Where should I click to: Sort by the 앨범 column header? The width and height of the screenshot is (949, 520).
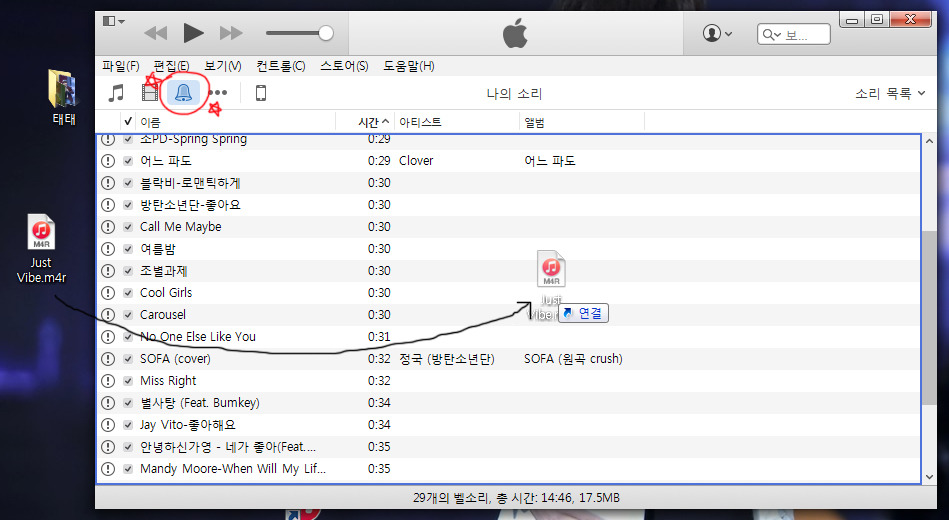click(x=534, y=122)
